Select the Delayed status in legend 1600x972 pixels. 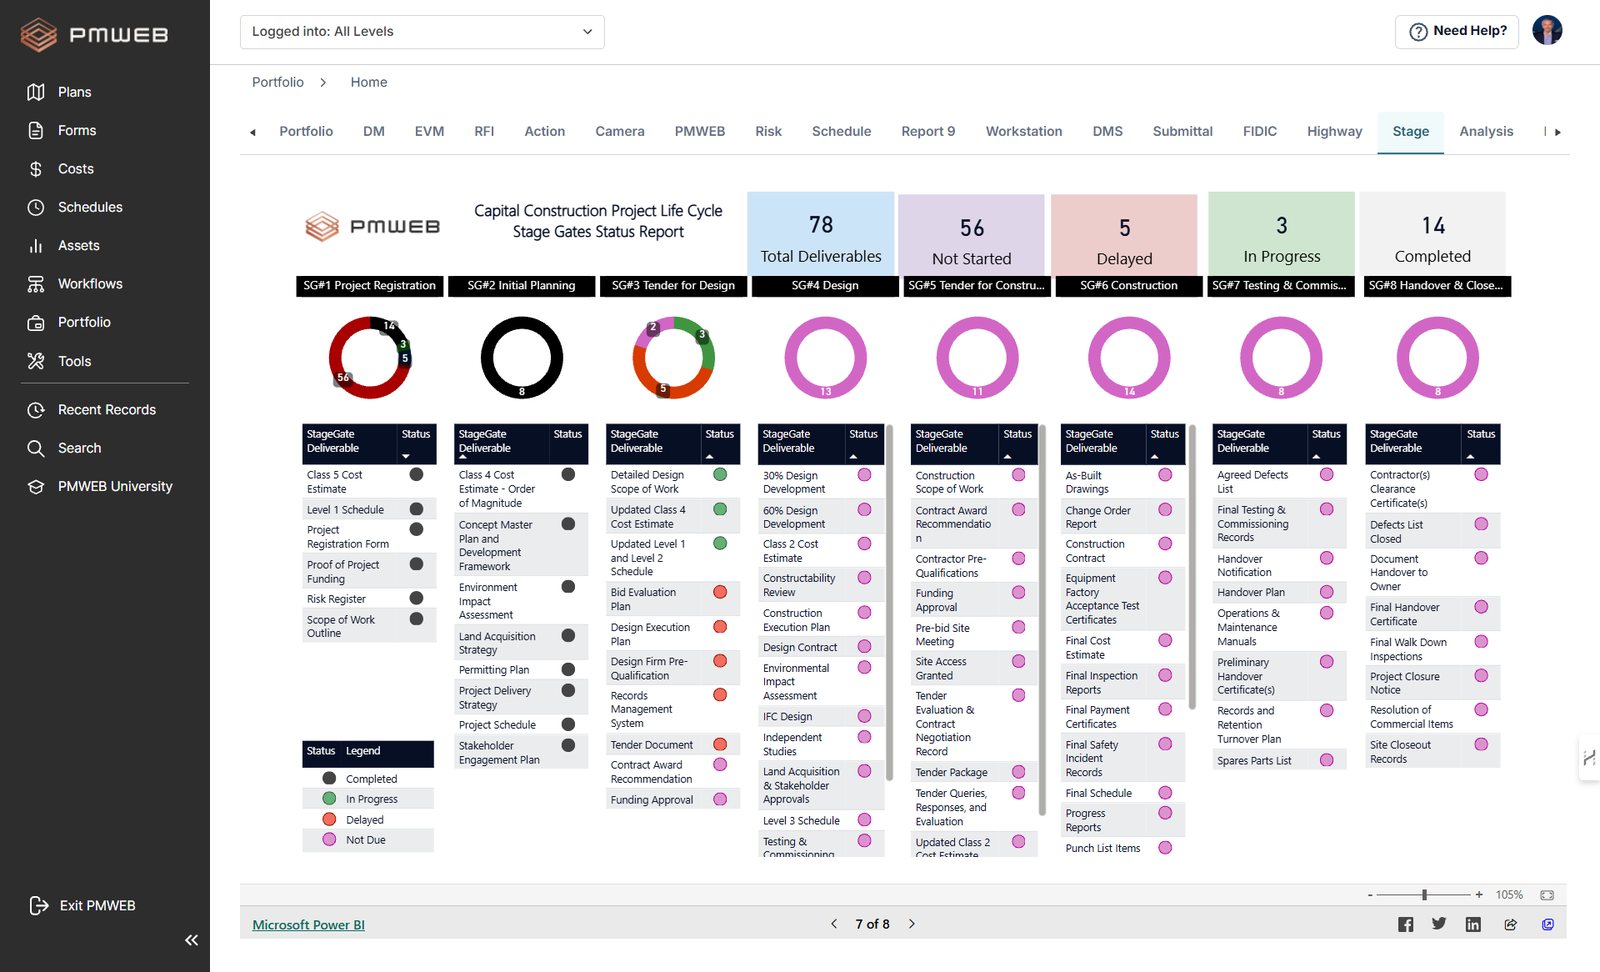[x=368, y=820]
